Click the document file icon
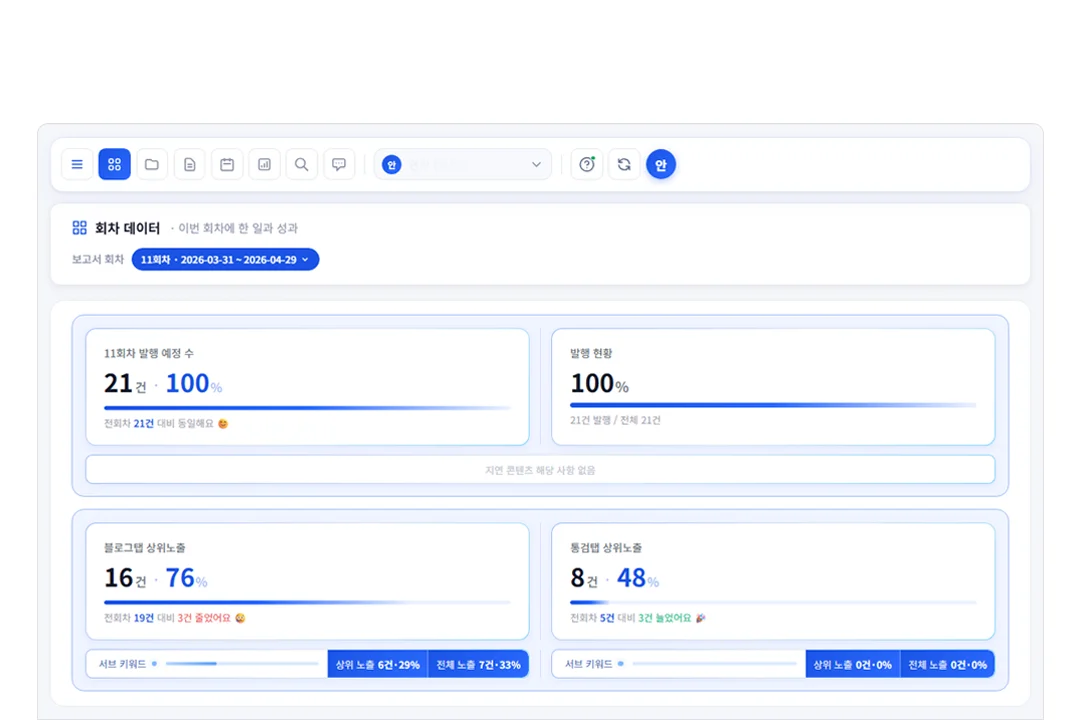The height and width of the screenshot is (720, 1080). pos(189,165)
